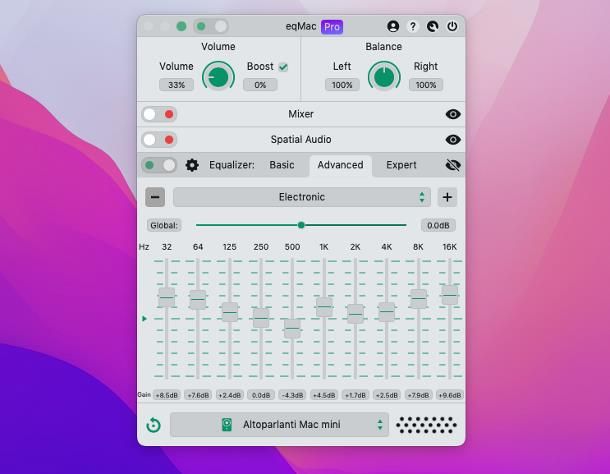Click the 2K band slider handle
The width and height of the screenshot is (610, 474).
[355, 314]
